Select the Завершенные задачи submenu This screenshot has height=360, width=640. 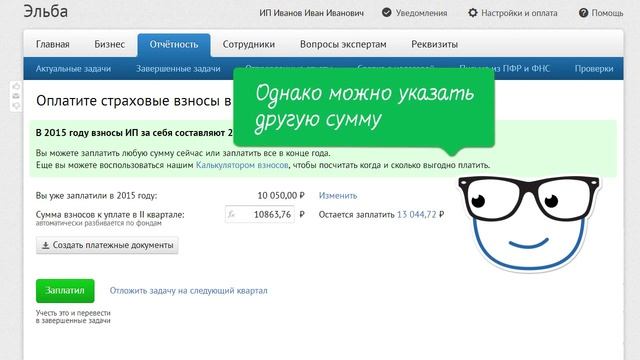tap(178, 69)
